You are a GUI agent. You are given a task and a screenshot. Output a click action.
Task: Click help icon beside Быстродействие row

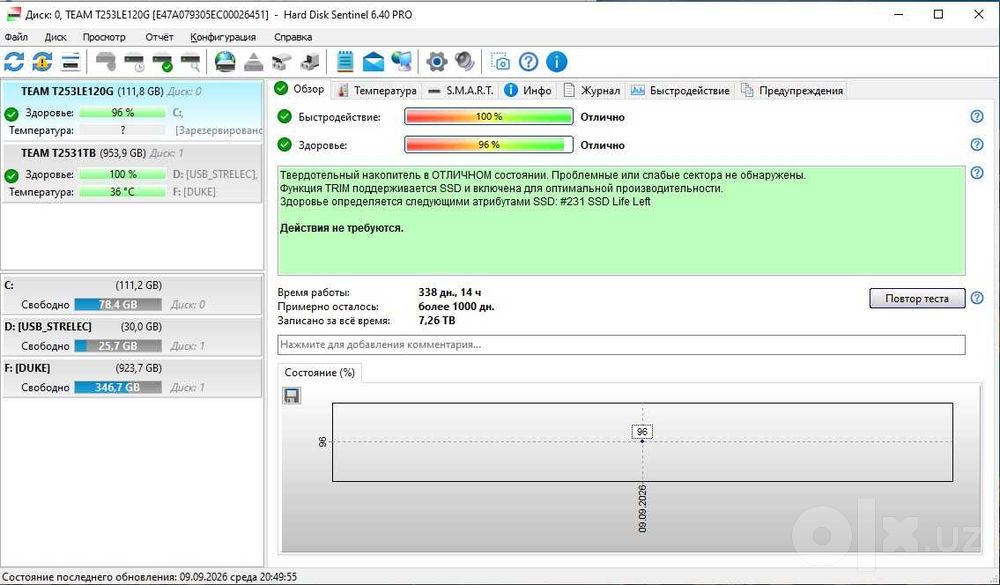tap(976, 117)
